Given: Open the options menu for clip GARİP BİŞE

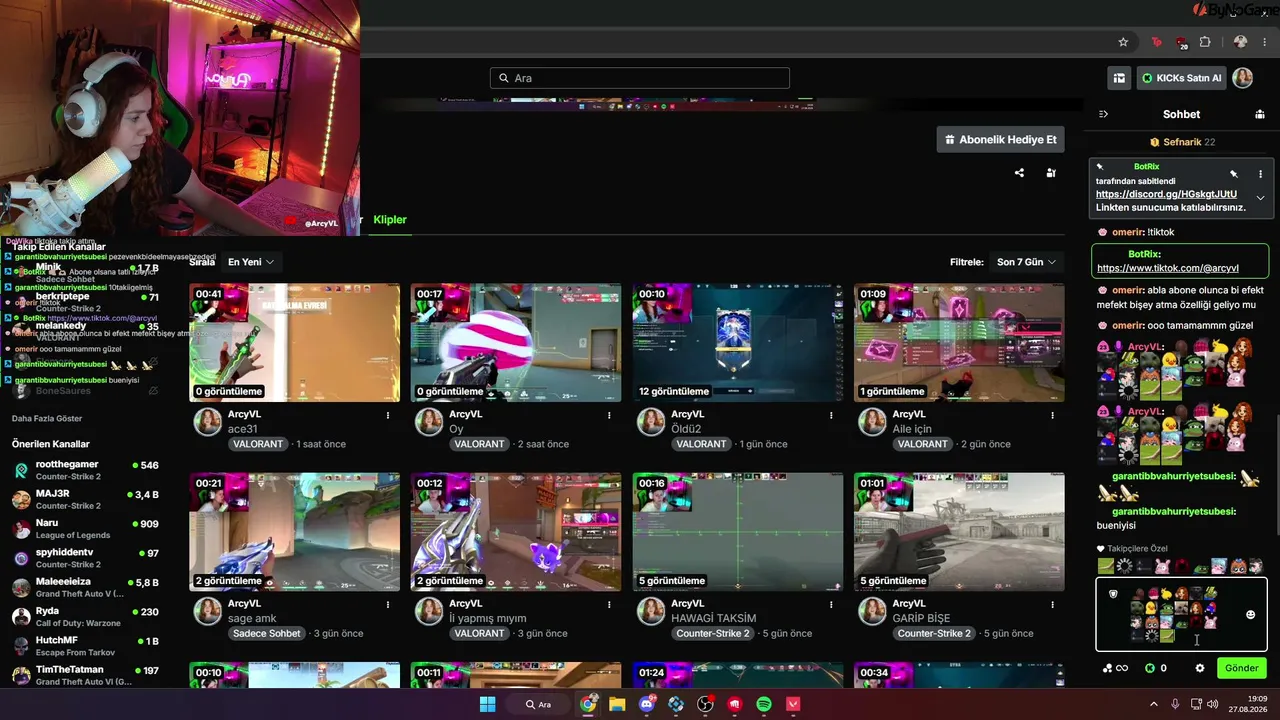Looking at the screenshot, I should 1054,604.
